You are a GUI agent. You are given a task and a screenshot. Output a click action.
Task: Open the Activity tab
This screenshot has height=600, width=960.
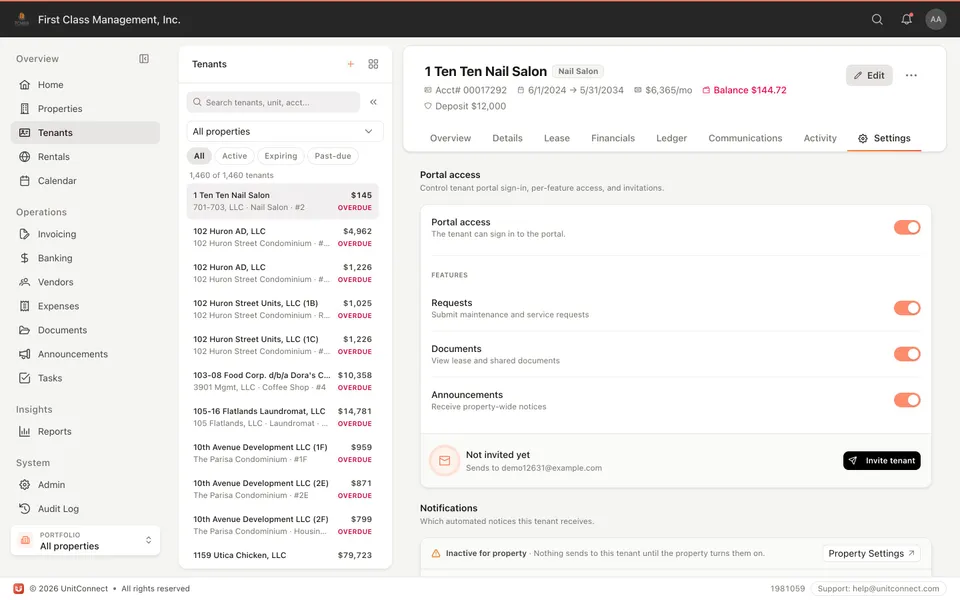[x=820, y=138]
